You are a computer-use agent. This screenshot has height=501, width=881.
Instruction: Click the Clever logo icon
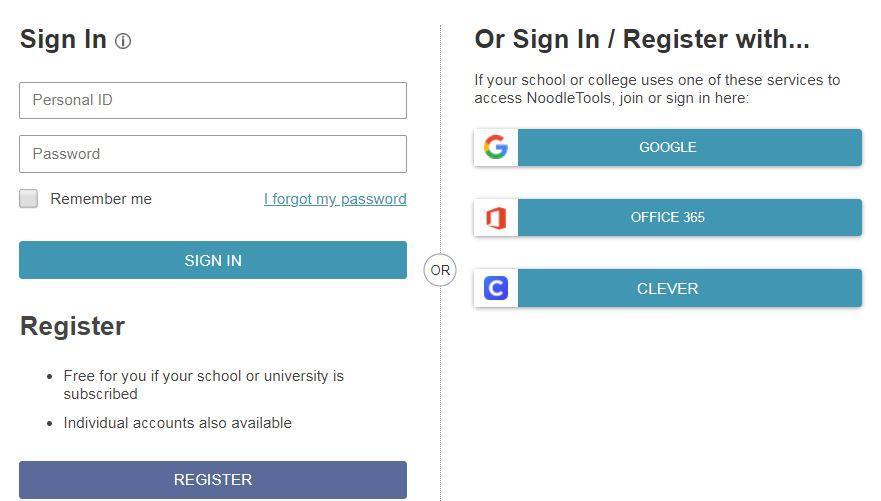tap(496, 288)
